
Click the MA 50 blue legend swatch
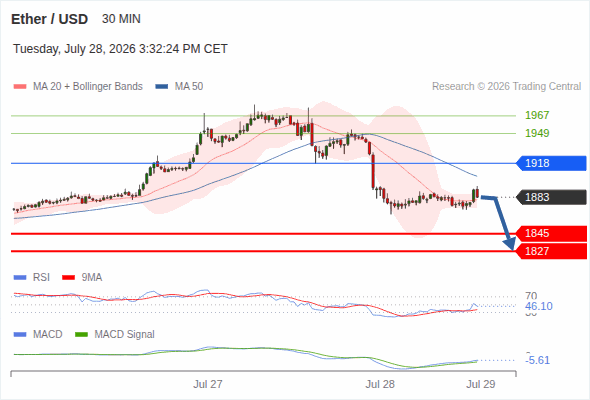tap(162, 87)
